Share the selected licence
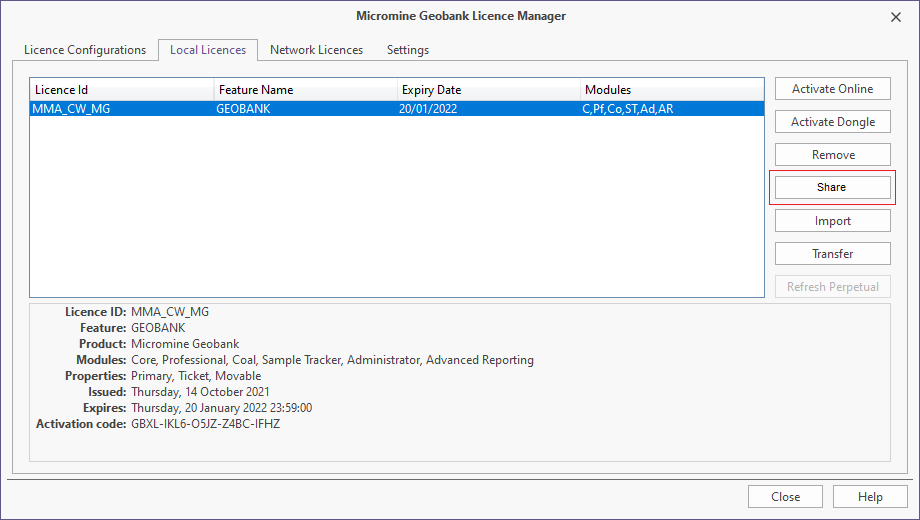This screenshot has width=920, height=520. point(833,187)
